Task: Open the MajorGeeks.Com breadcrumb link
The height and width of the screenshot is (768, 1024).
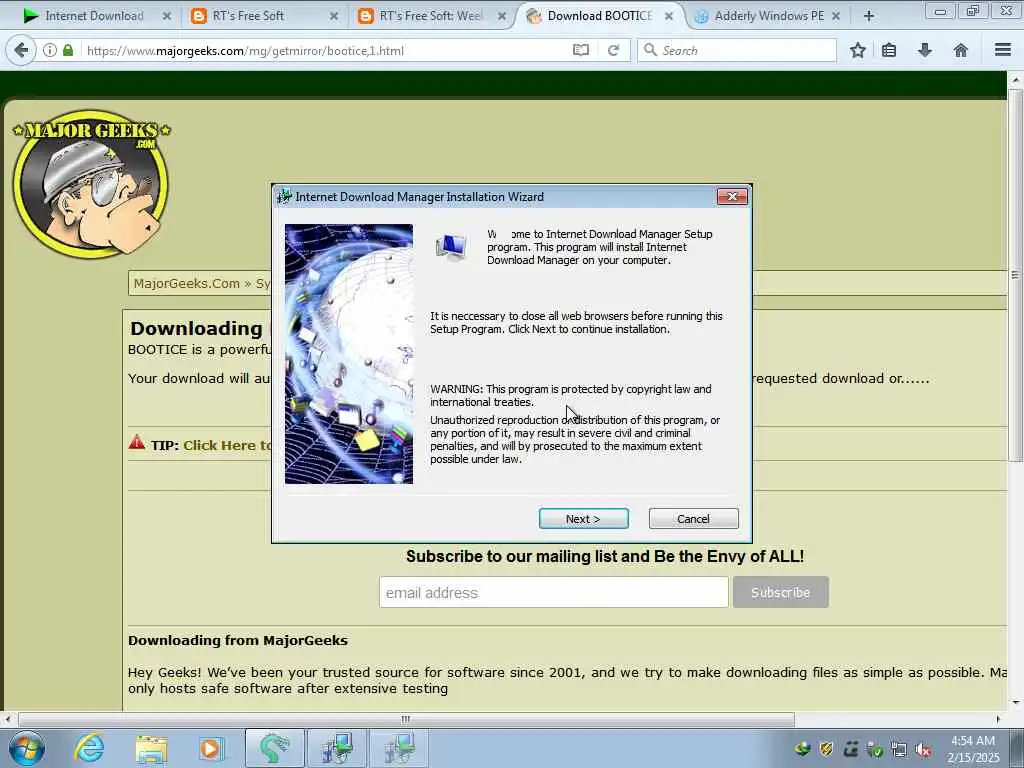Action: (187, 283)
